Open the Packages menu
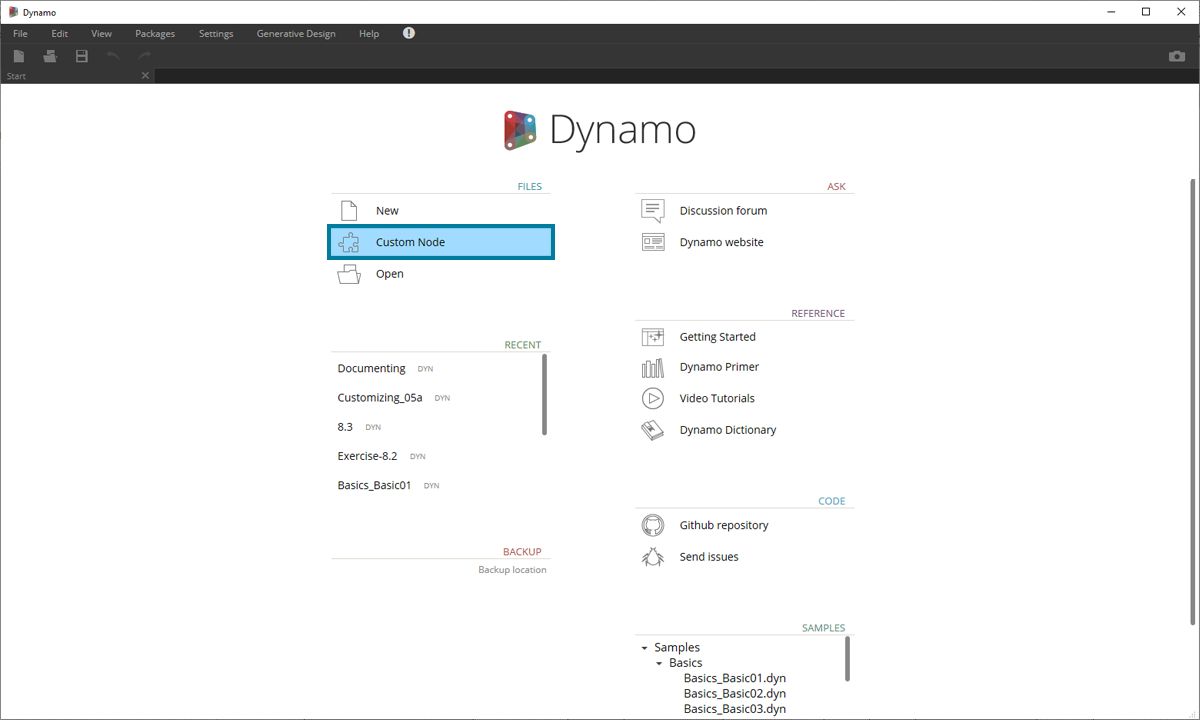Image resolution: width=1200 pixels, height=720 pixels. [155, 33]
